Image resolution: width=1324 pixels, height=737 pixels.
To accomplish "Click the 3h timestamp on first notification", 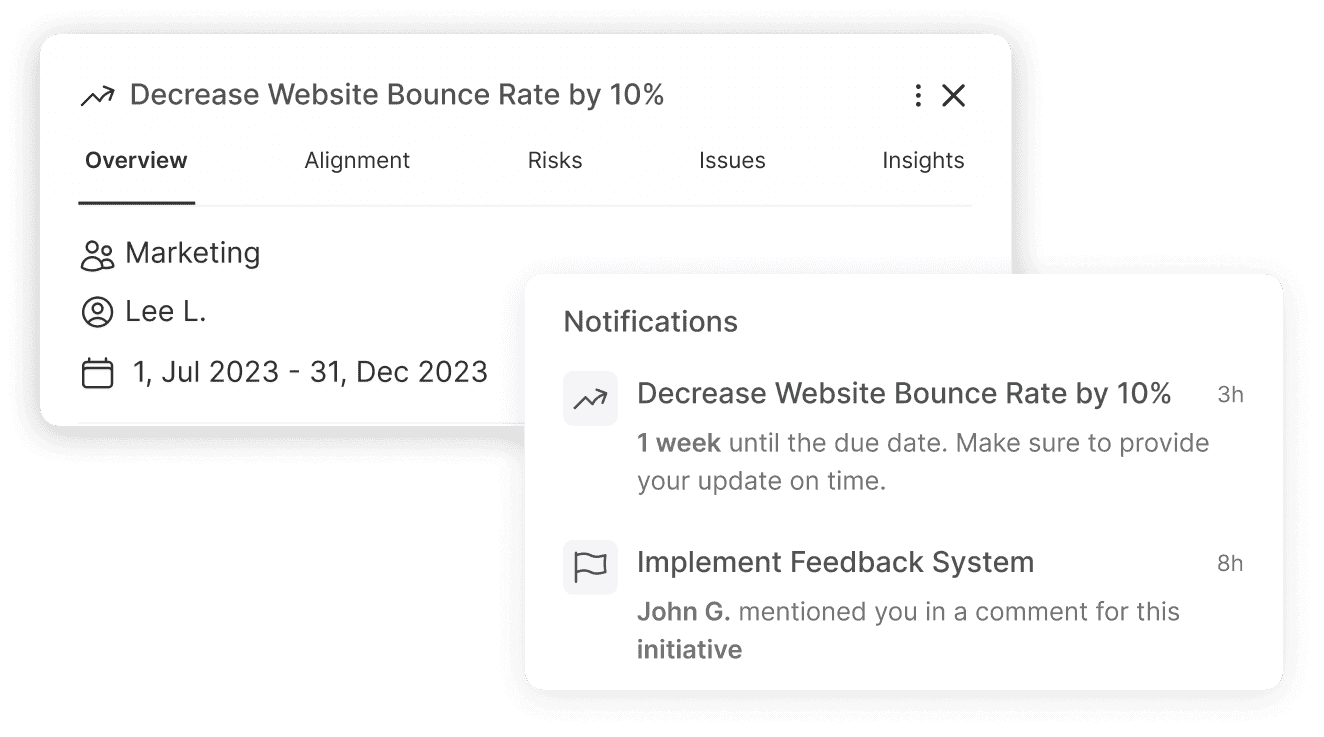I will (x=1230, y=395).
